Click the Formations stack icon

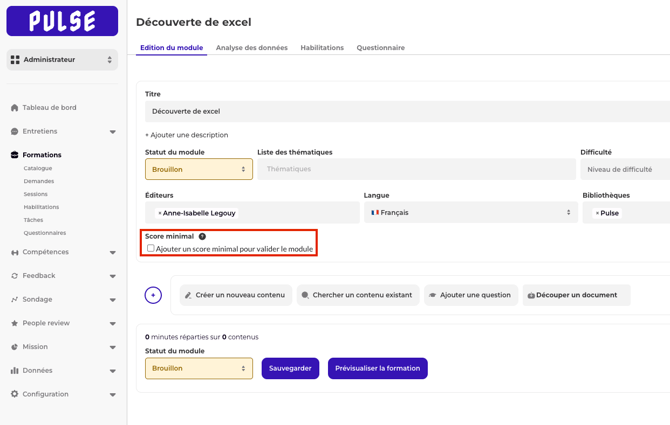pos(14,155)
